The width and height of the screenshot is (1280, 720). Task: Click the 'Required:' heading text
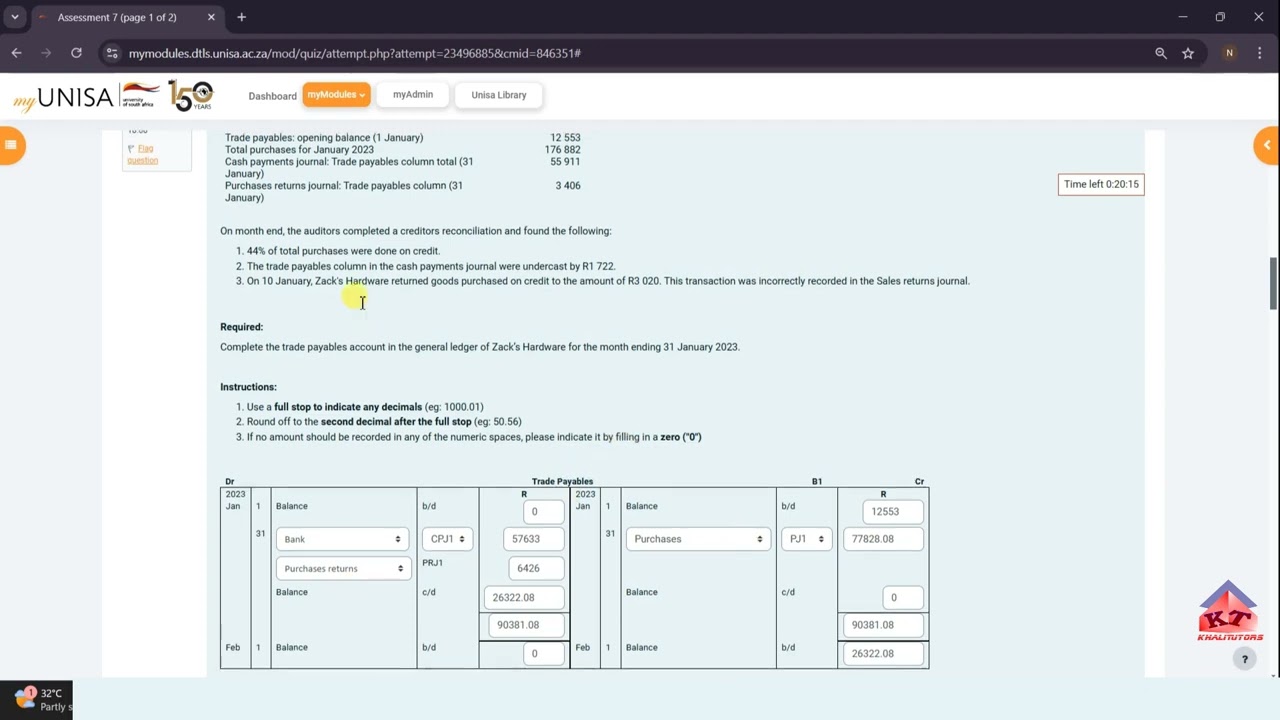241,327
